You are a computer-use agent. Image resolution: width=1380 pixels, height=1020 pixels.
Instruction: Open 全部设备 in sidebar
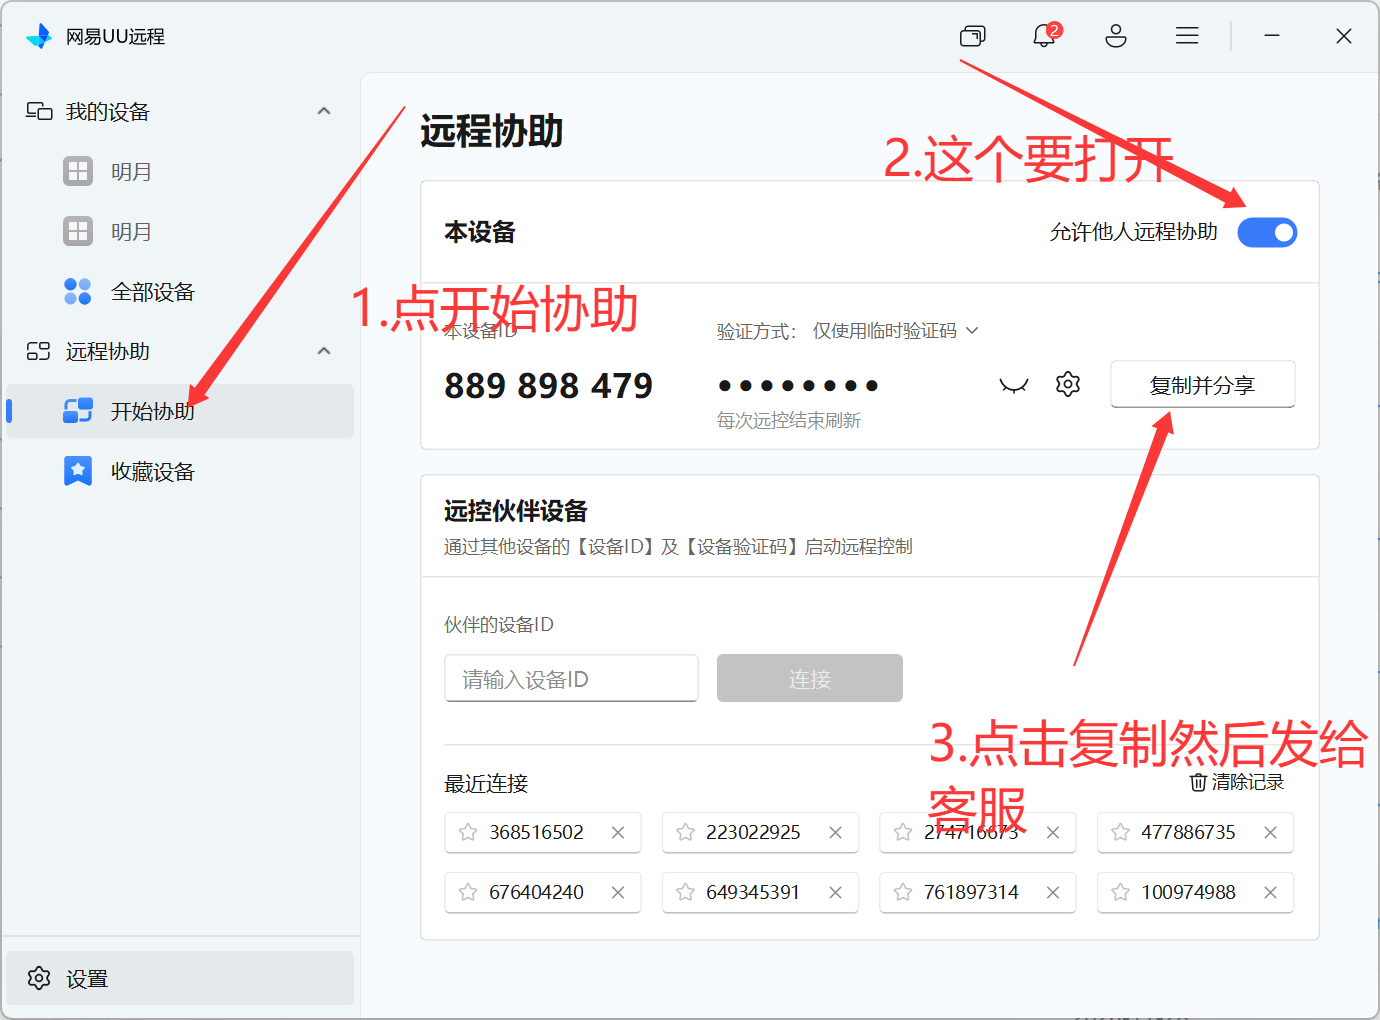coord(180,291)
